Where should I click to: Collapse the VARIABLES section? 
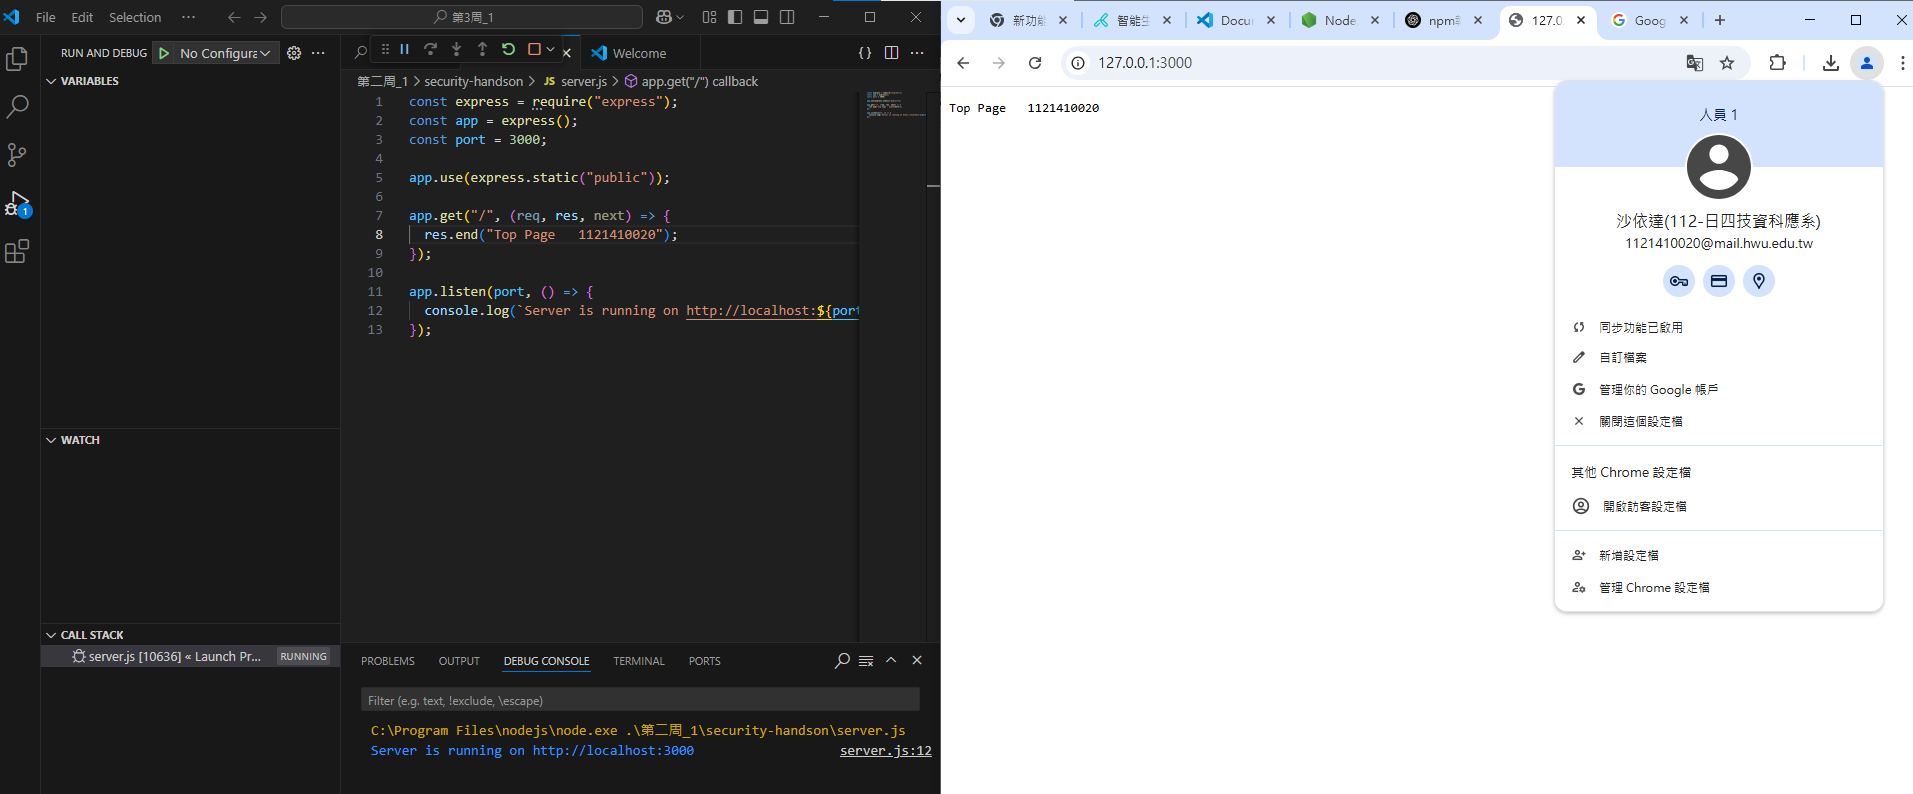click(88, 81)
